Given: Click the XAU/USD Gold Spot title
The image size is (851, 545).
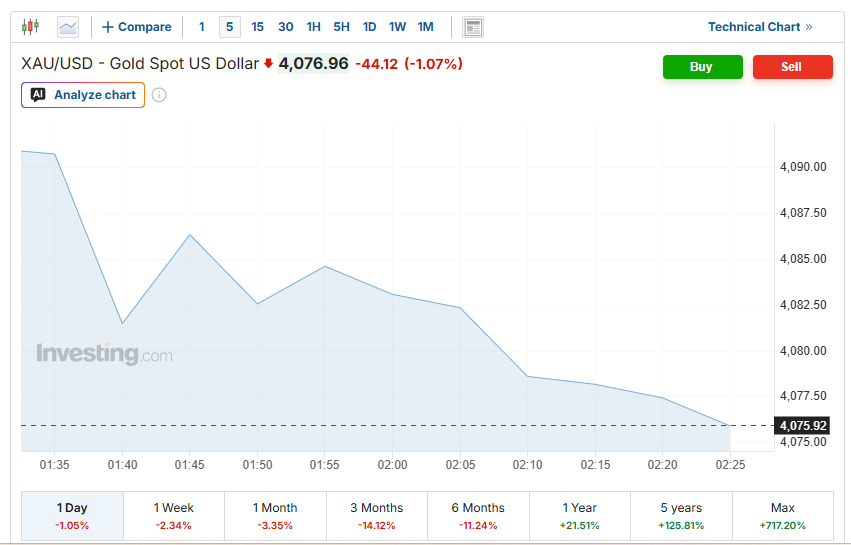Looking at the screenshot, I should click(139, 64).
